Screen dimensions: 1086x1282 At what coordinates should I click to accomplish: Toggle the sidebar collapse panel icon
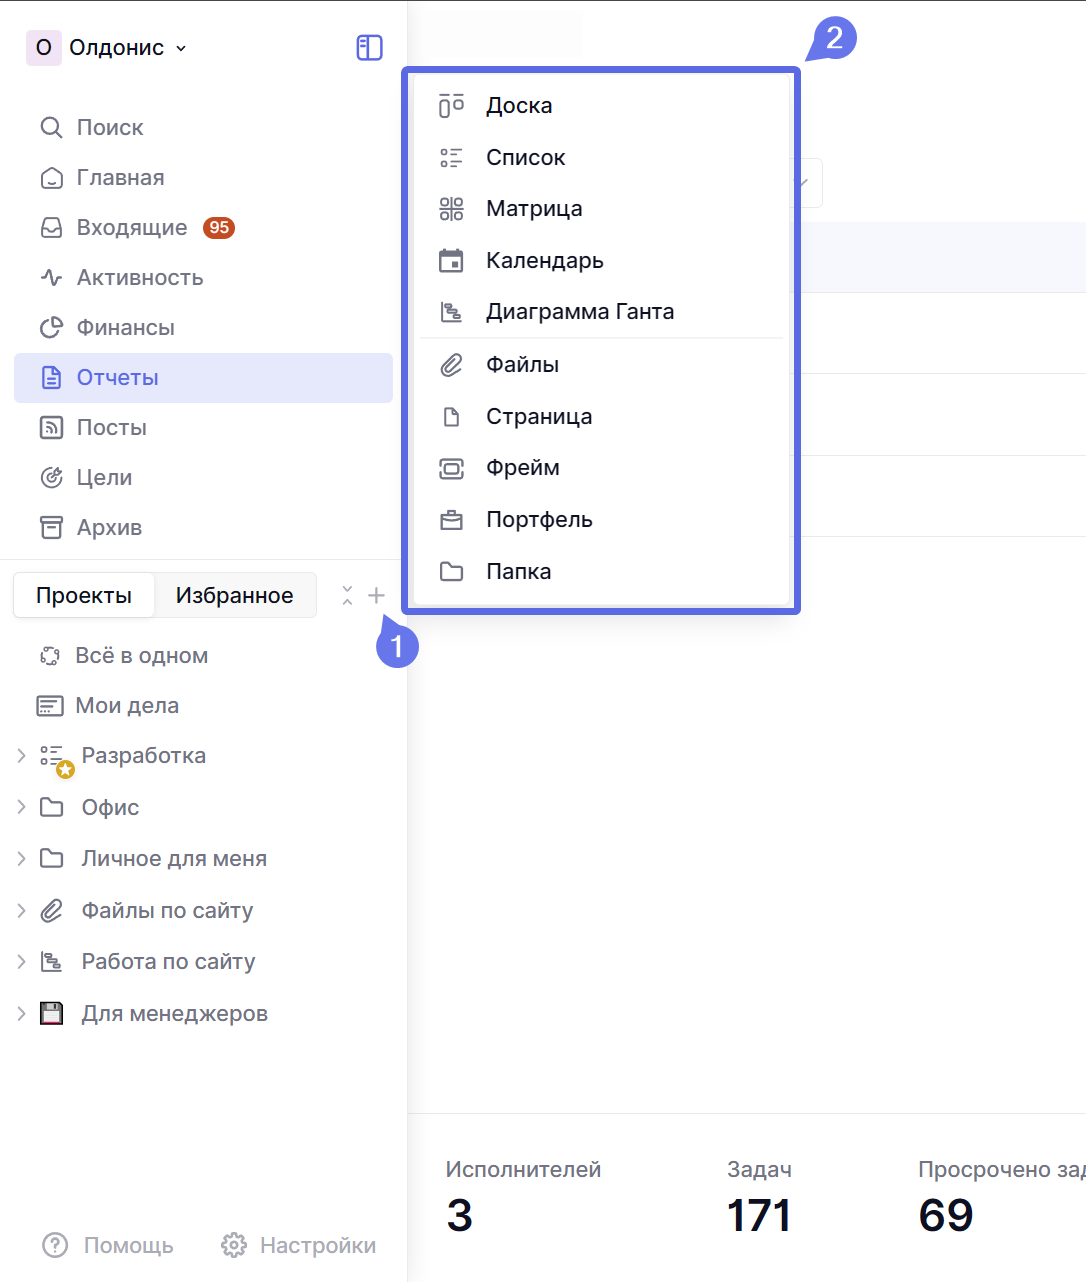pyautogui.click(x=369, y=48)
